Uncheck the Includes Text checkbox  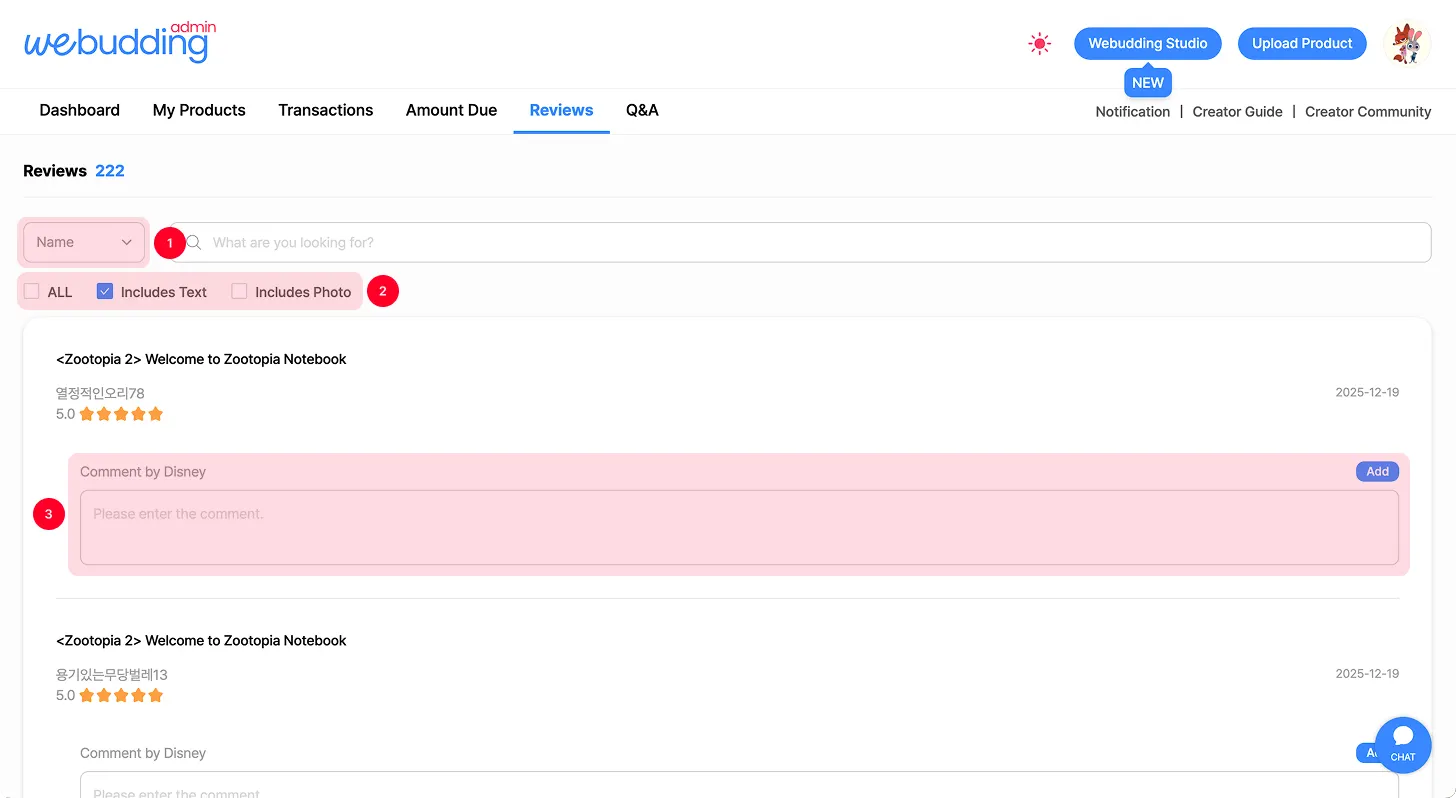pyautogui.click(x=105, y=291)
